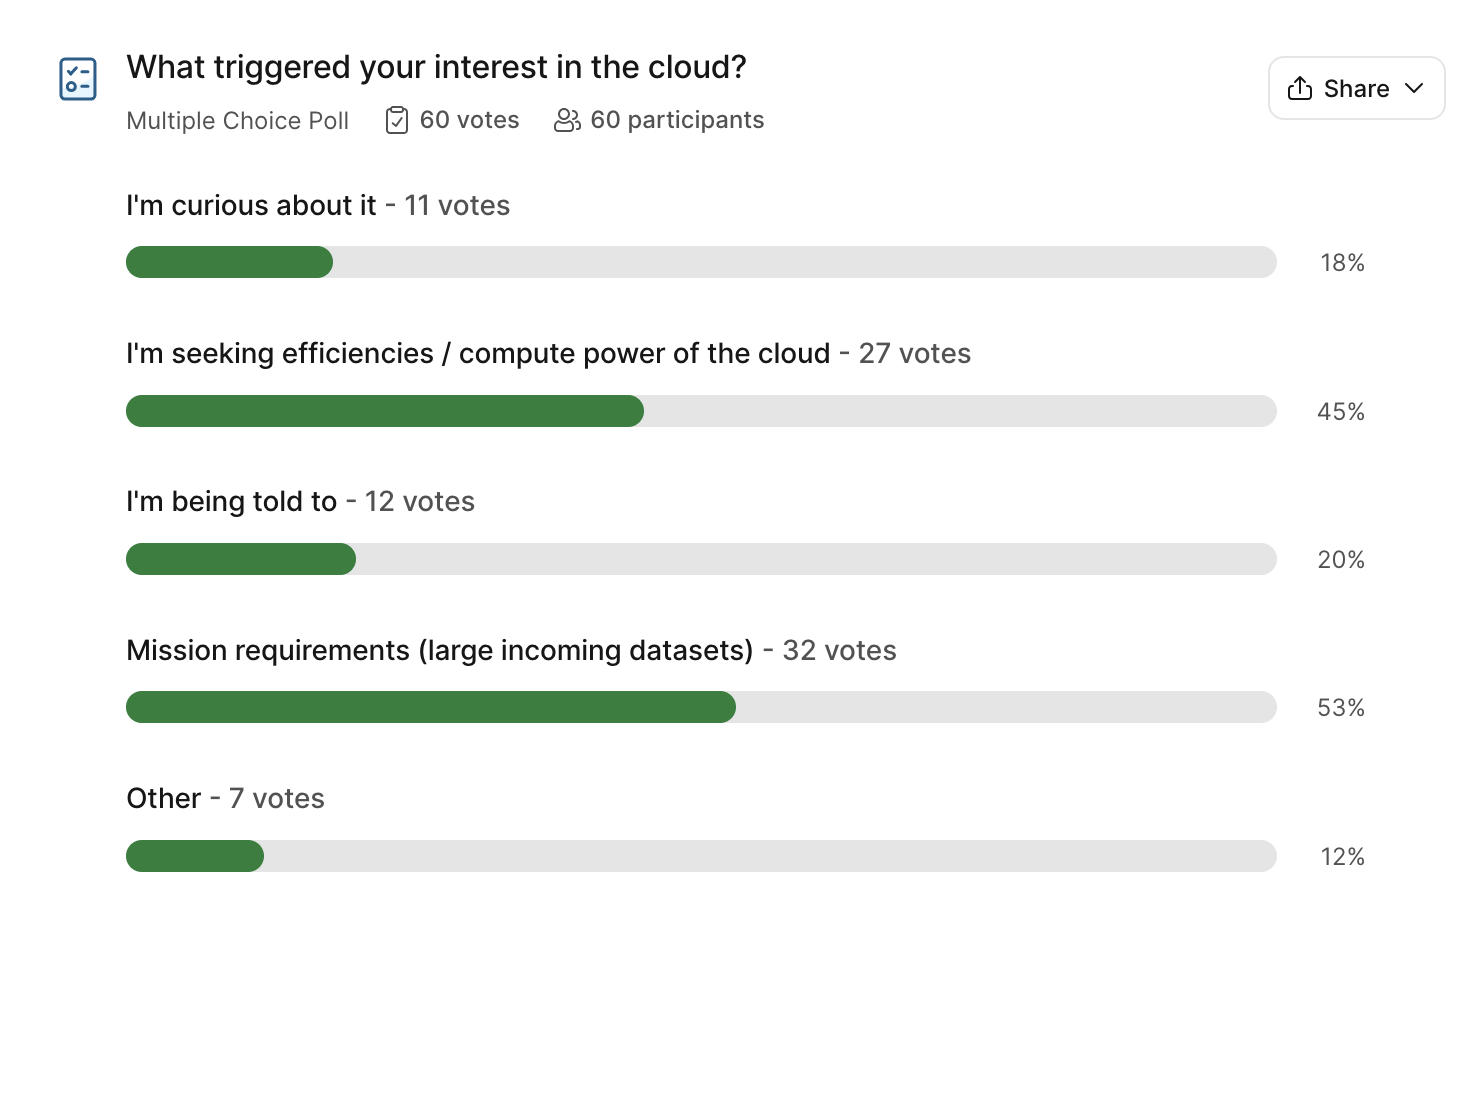Select the "seeking efficiencies / compute power" option

(x=478, y=353)
